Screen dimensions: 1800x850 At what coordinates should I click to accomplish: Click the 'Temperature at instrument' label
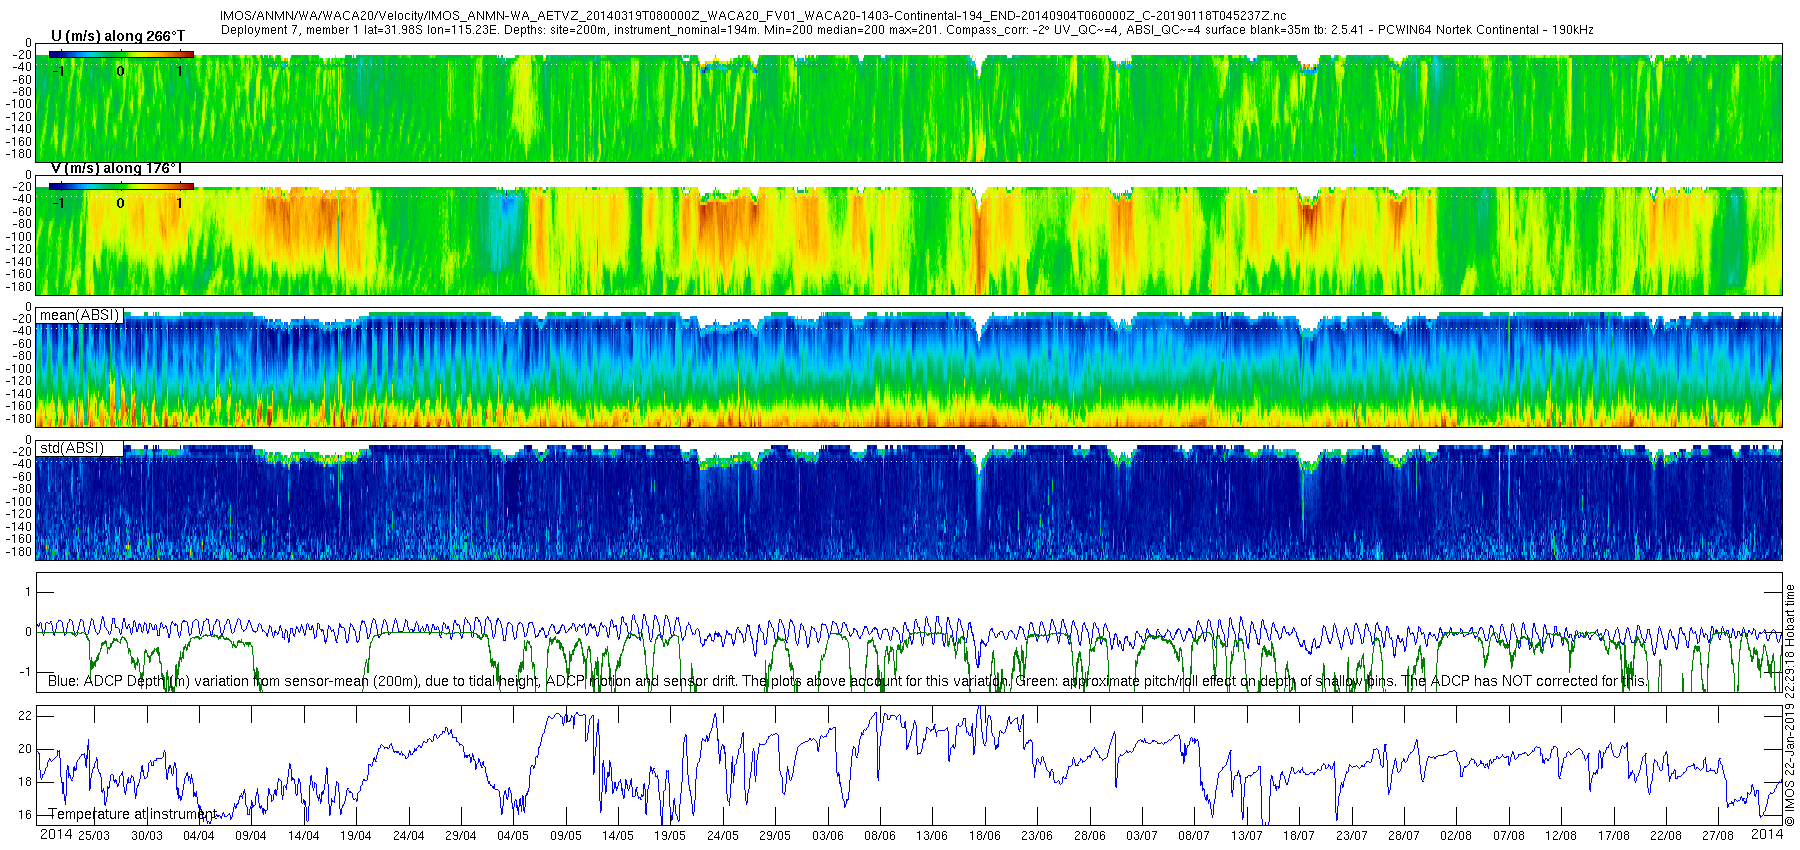pos(132,814)
